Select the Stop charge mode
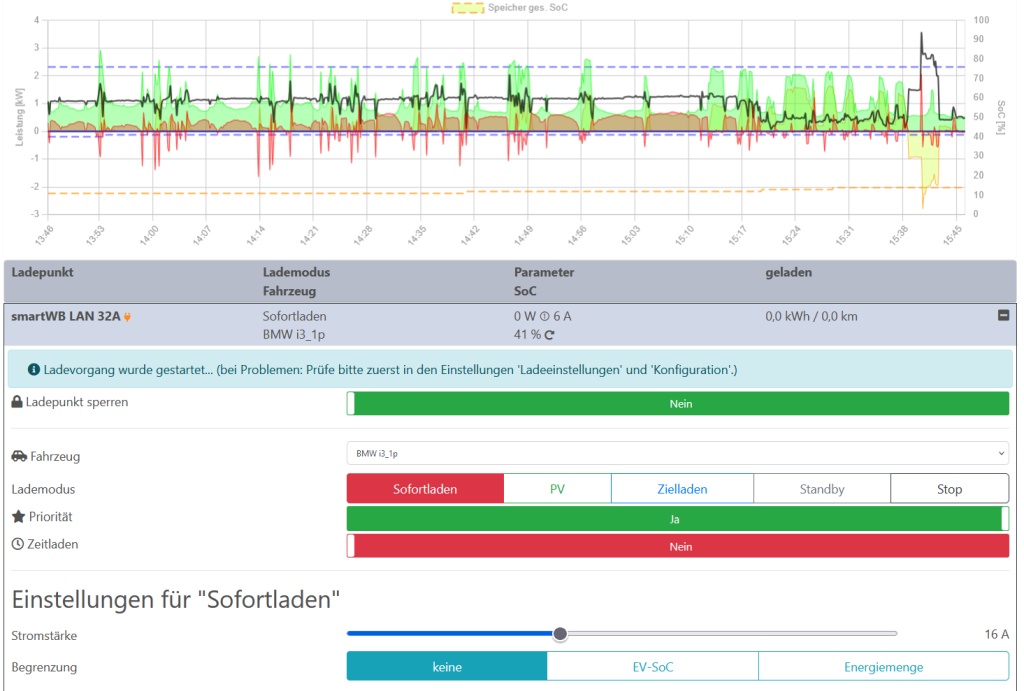The image size is (1024, 691). pyautogui.click(x=950, y=489)
